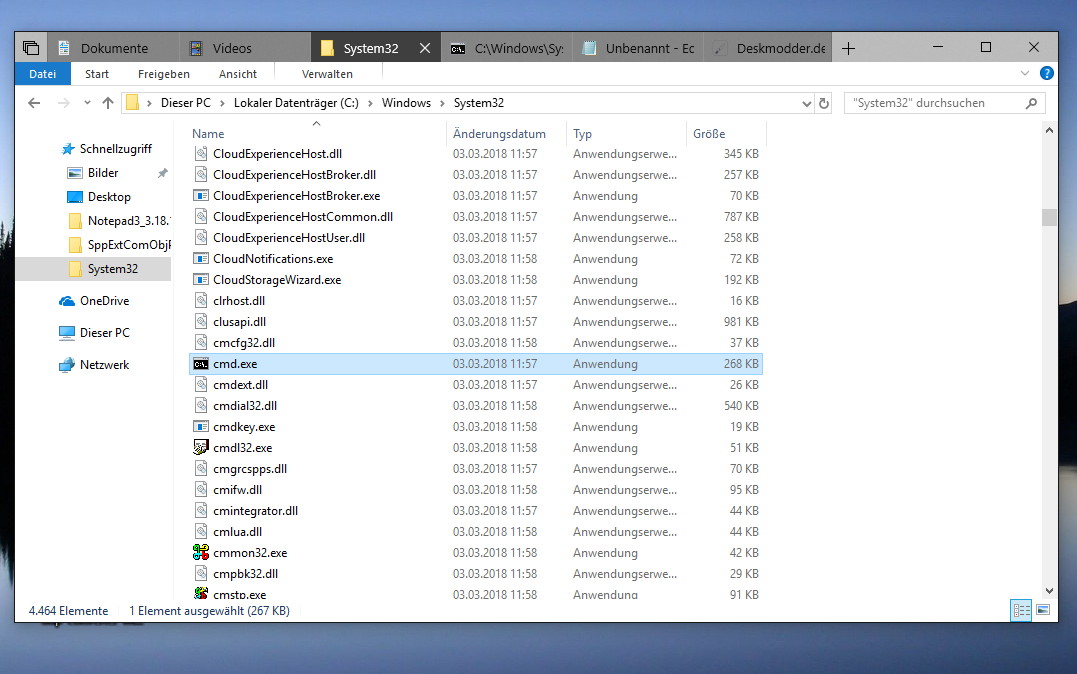The image size is (1077, 674).
Task: Switch to large thumbnails view icon
Action: [1043, 610]
